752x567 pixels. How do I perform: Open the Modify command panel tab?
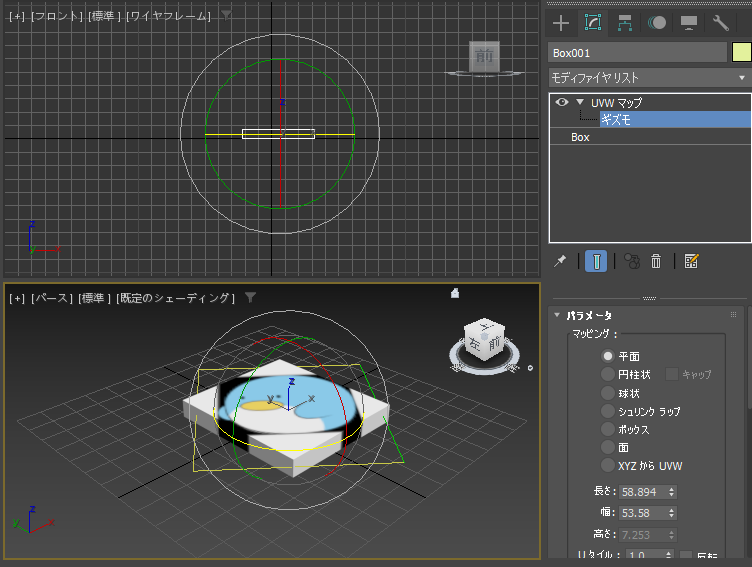pos(593,23)
